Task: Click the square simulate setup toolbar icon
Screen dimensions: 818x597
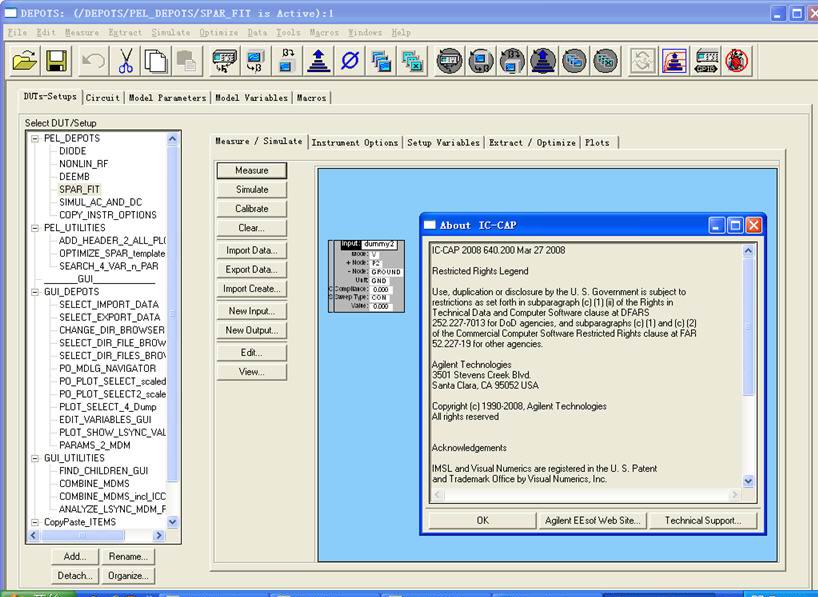Action: [x=256, y=61]
